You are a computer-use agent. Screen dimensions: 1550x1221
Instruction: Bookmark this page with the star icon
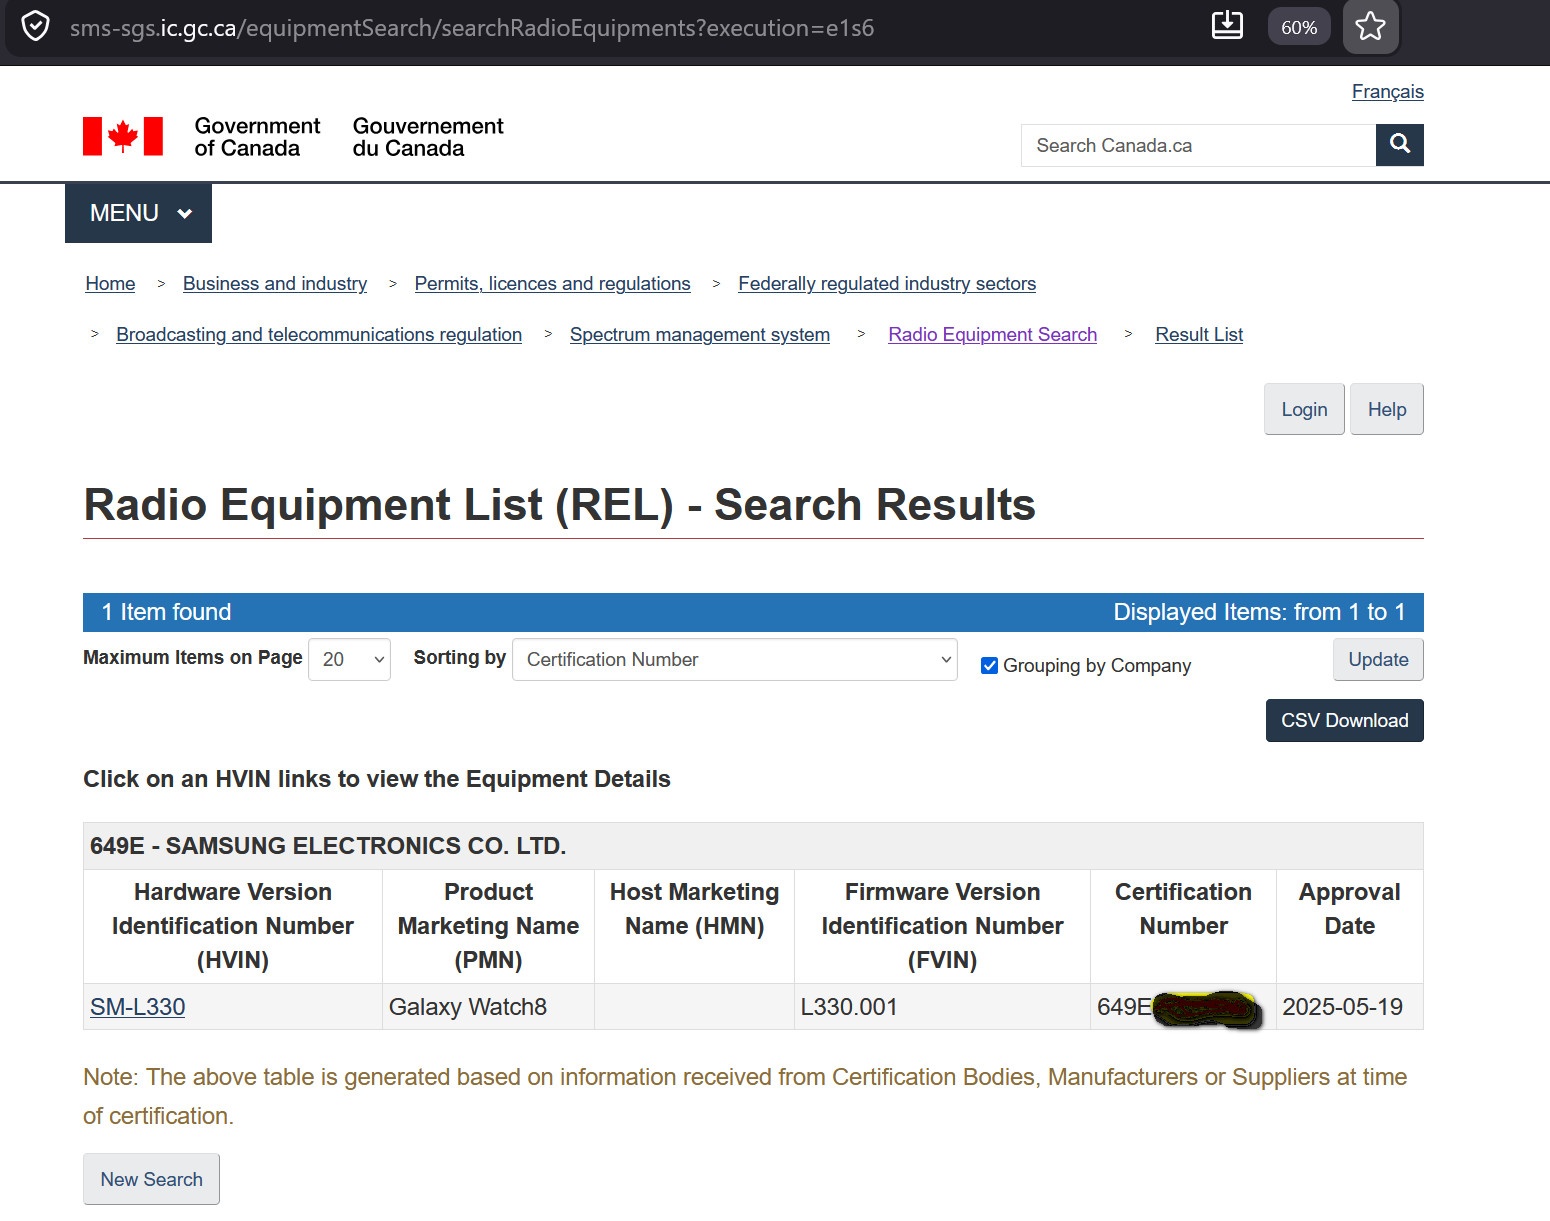coord(1370,26)
